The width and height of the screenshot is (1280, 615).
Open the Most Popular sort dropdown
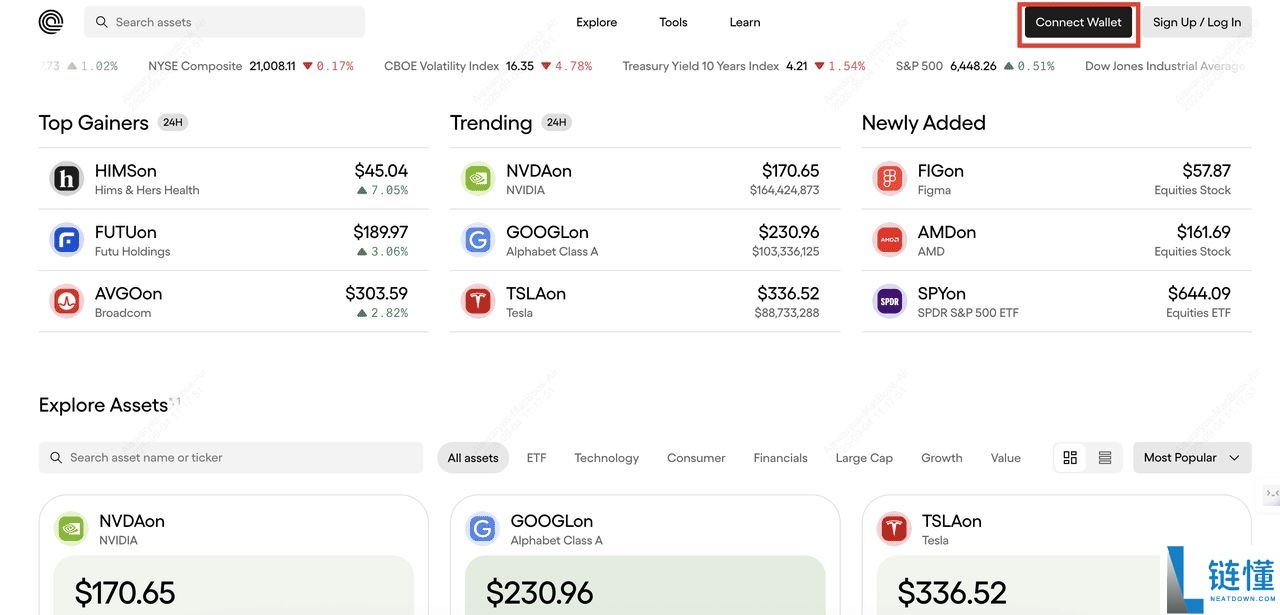pyautogui.click(x=1191, y=457)
